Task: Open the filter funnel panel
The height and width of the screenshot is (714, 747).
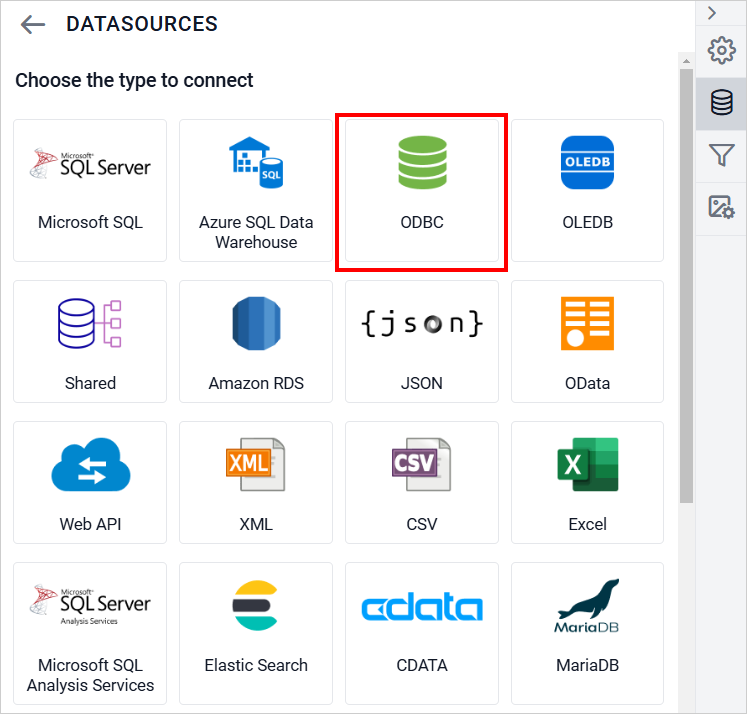Action: 721,155
